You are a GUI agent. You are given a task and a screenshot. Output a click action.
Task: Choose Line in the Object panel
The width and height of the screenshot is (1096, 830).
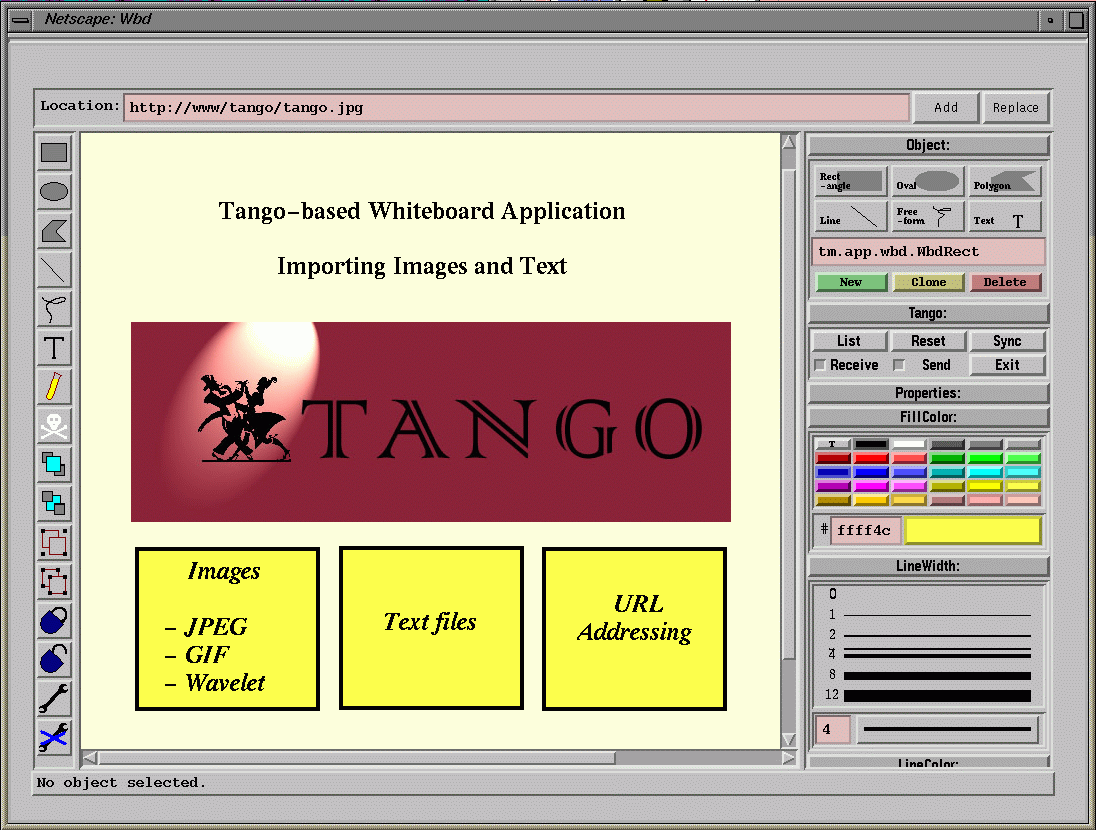pyautogui.click(x=850, y=216)
